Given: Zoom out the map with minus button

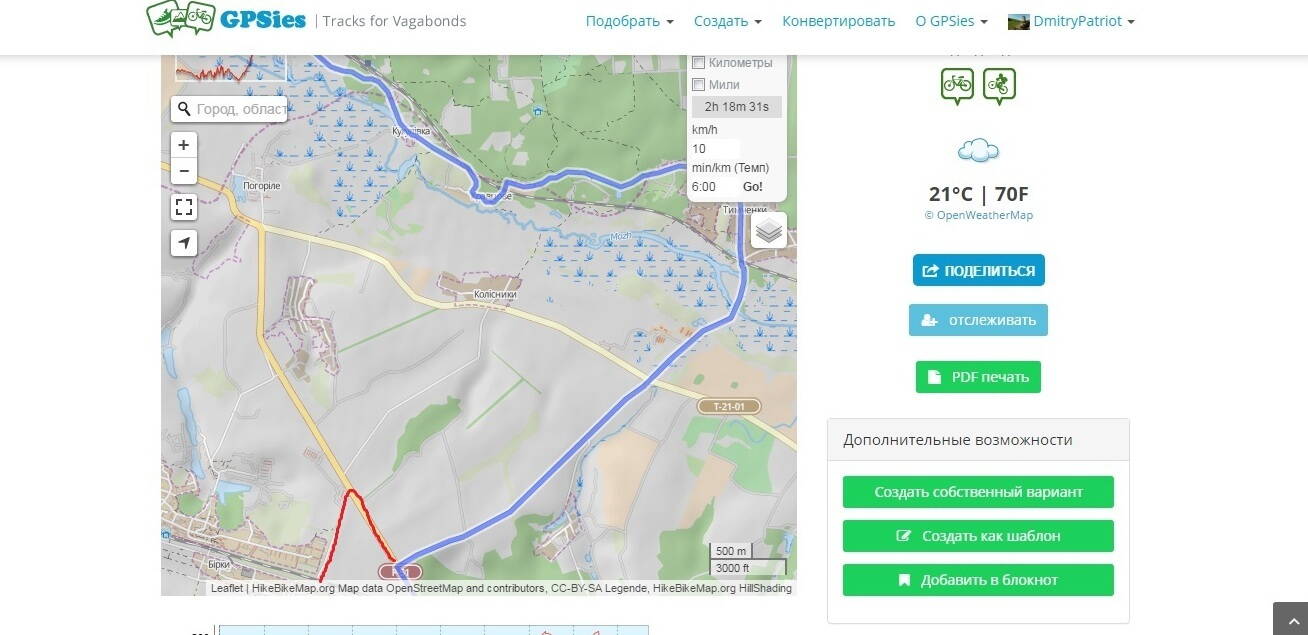Looking at the screenshot, I should click(184, 171).
